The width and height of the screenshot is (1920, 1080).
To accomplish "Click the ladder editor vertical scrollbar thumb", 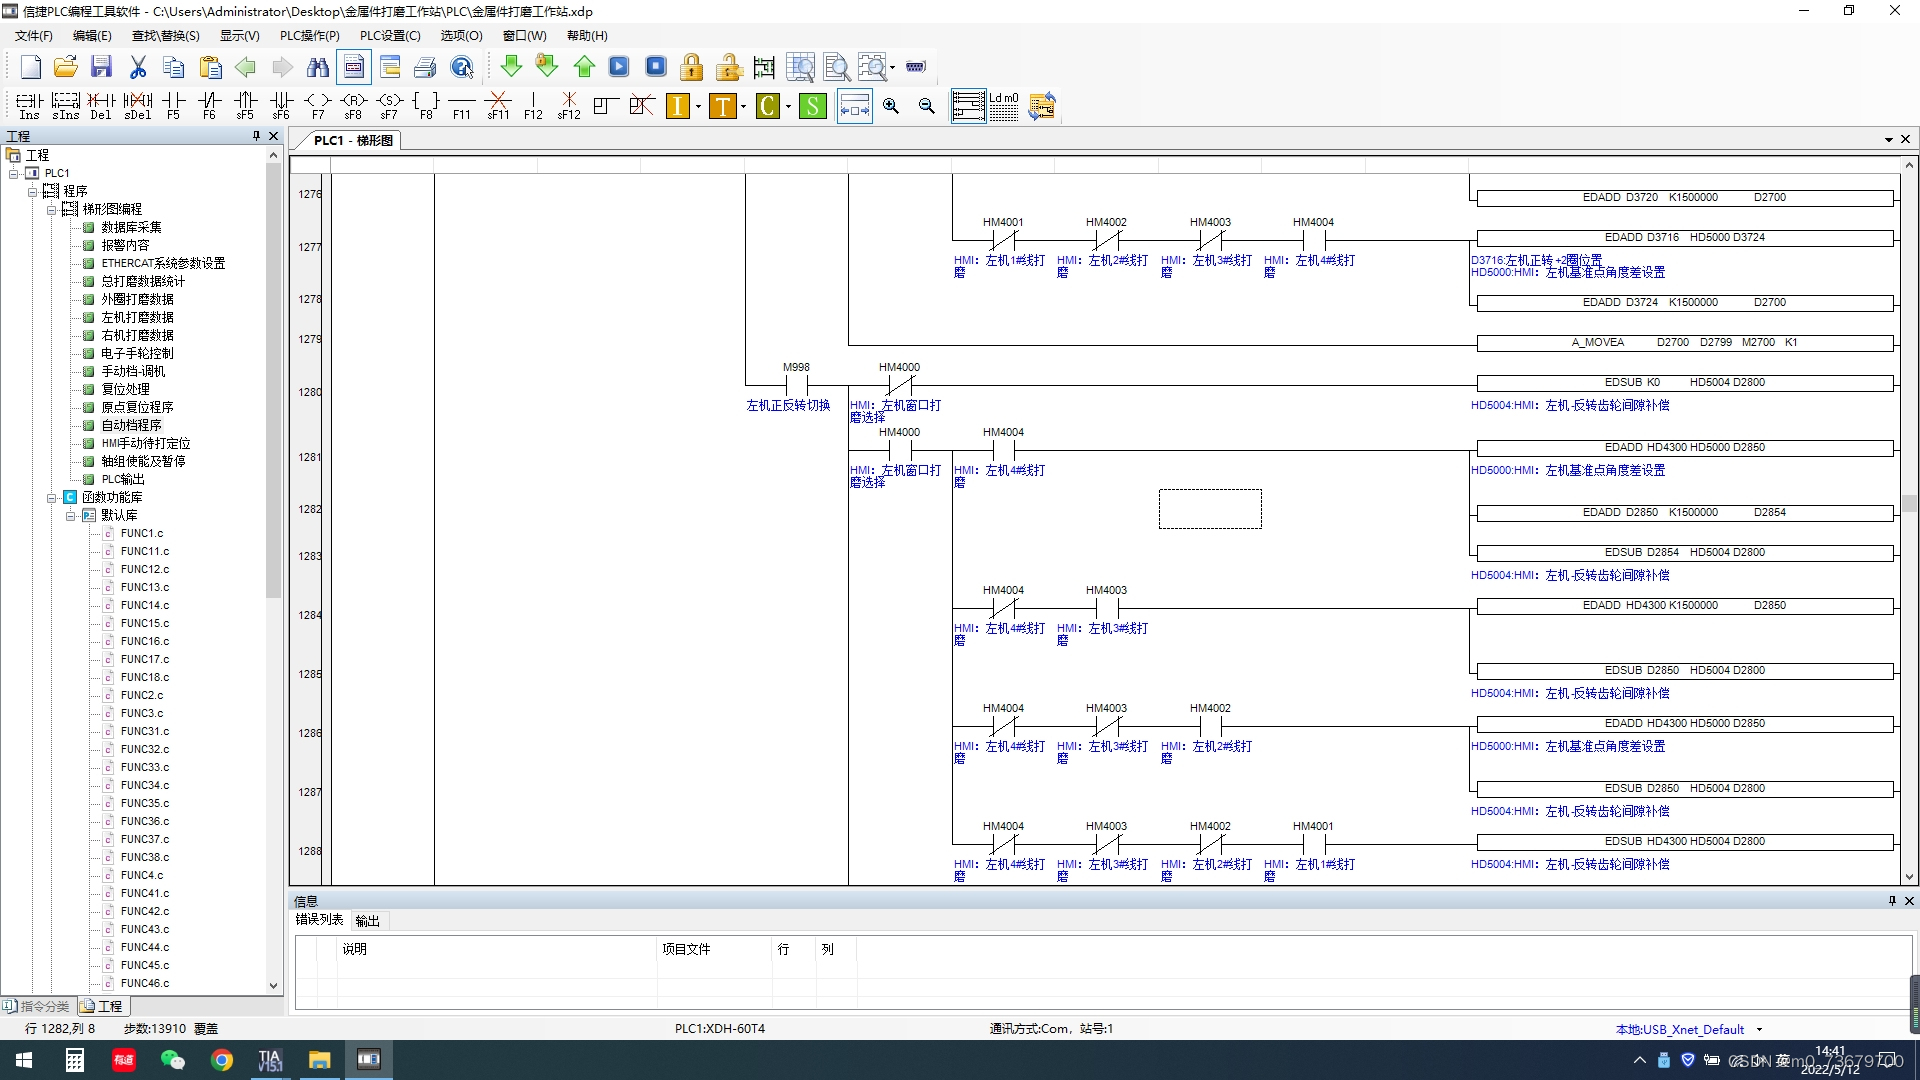I will pos(1909,503).
